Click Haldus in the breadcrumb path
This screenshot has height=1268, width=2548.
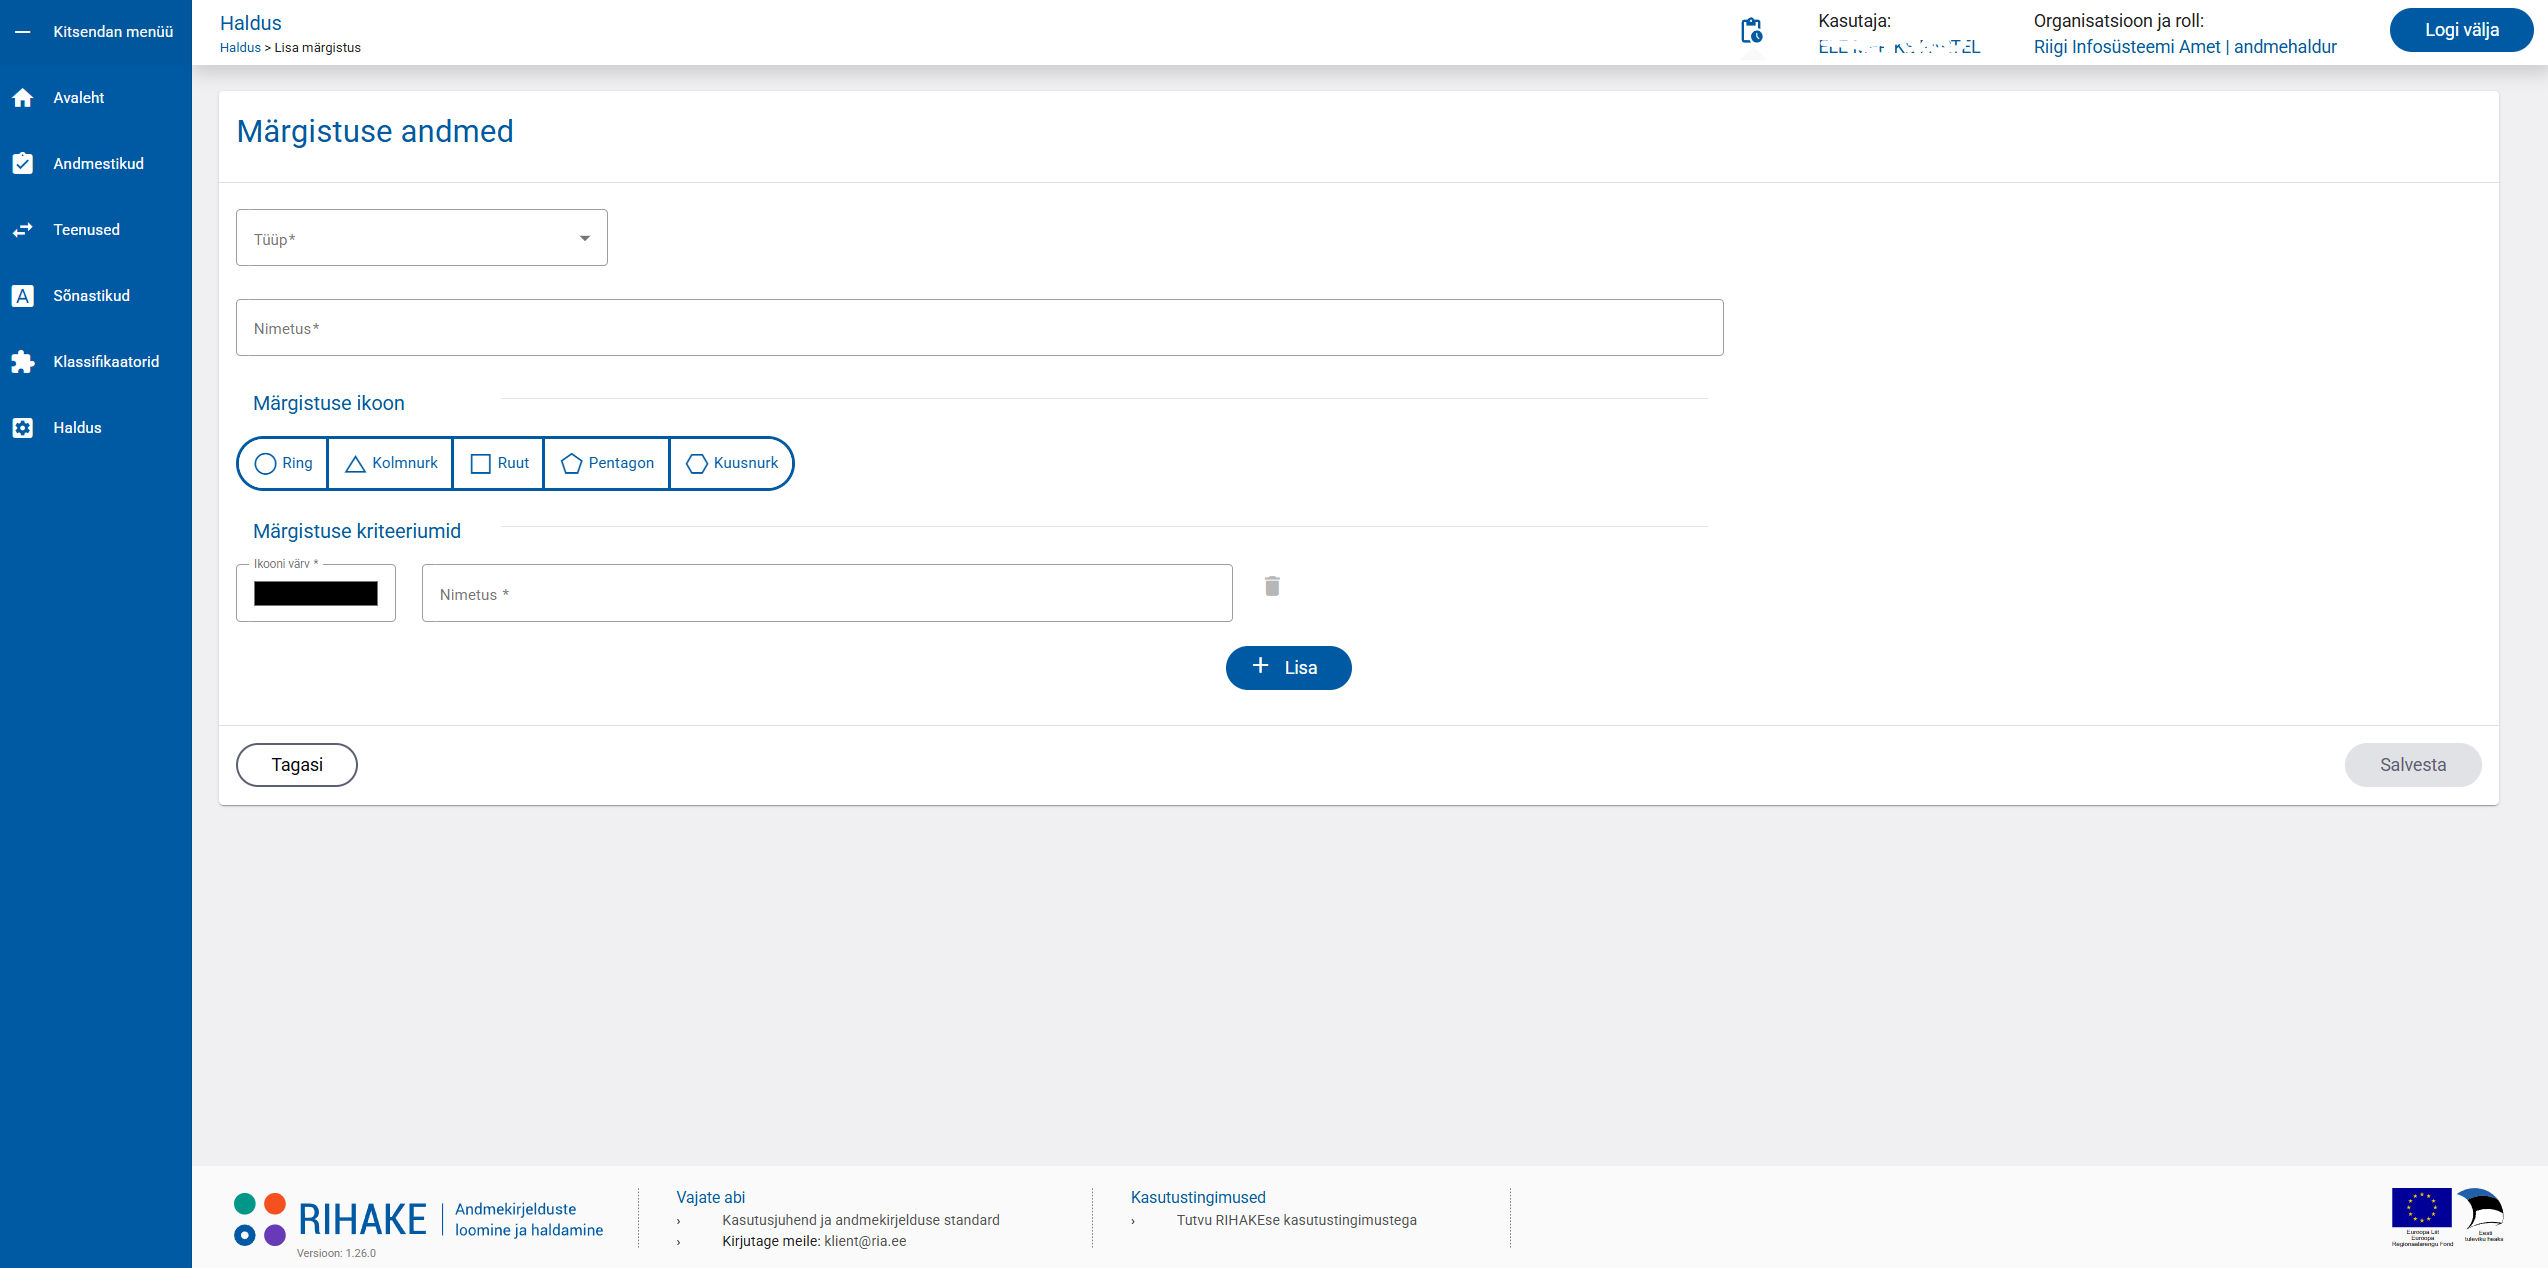click(x=240, y=48)
